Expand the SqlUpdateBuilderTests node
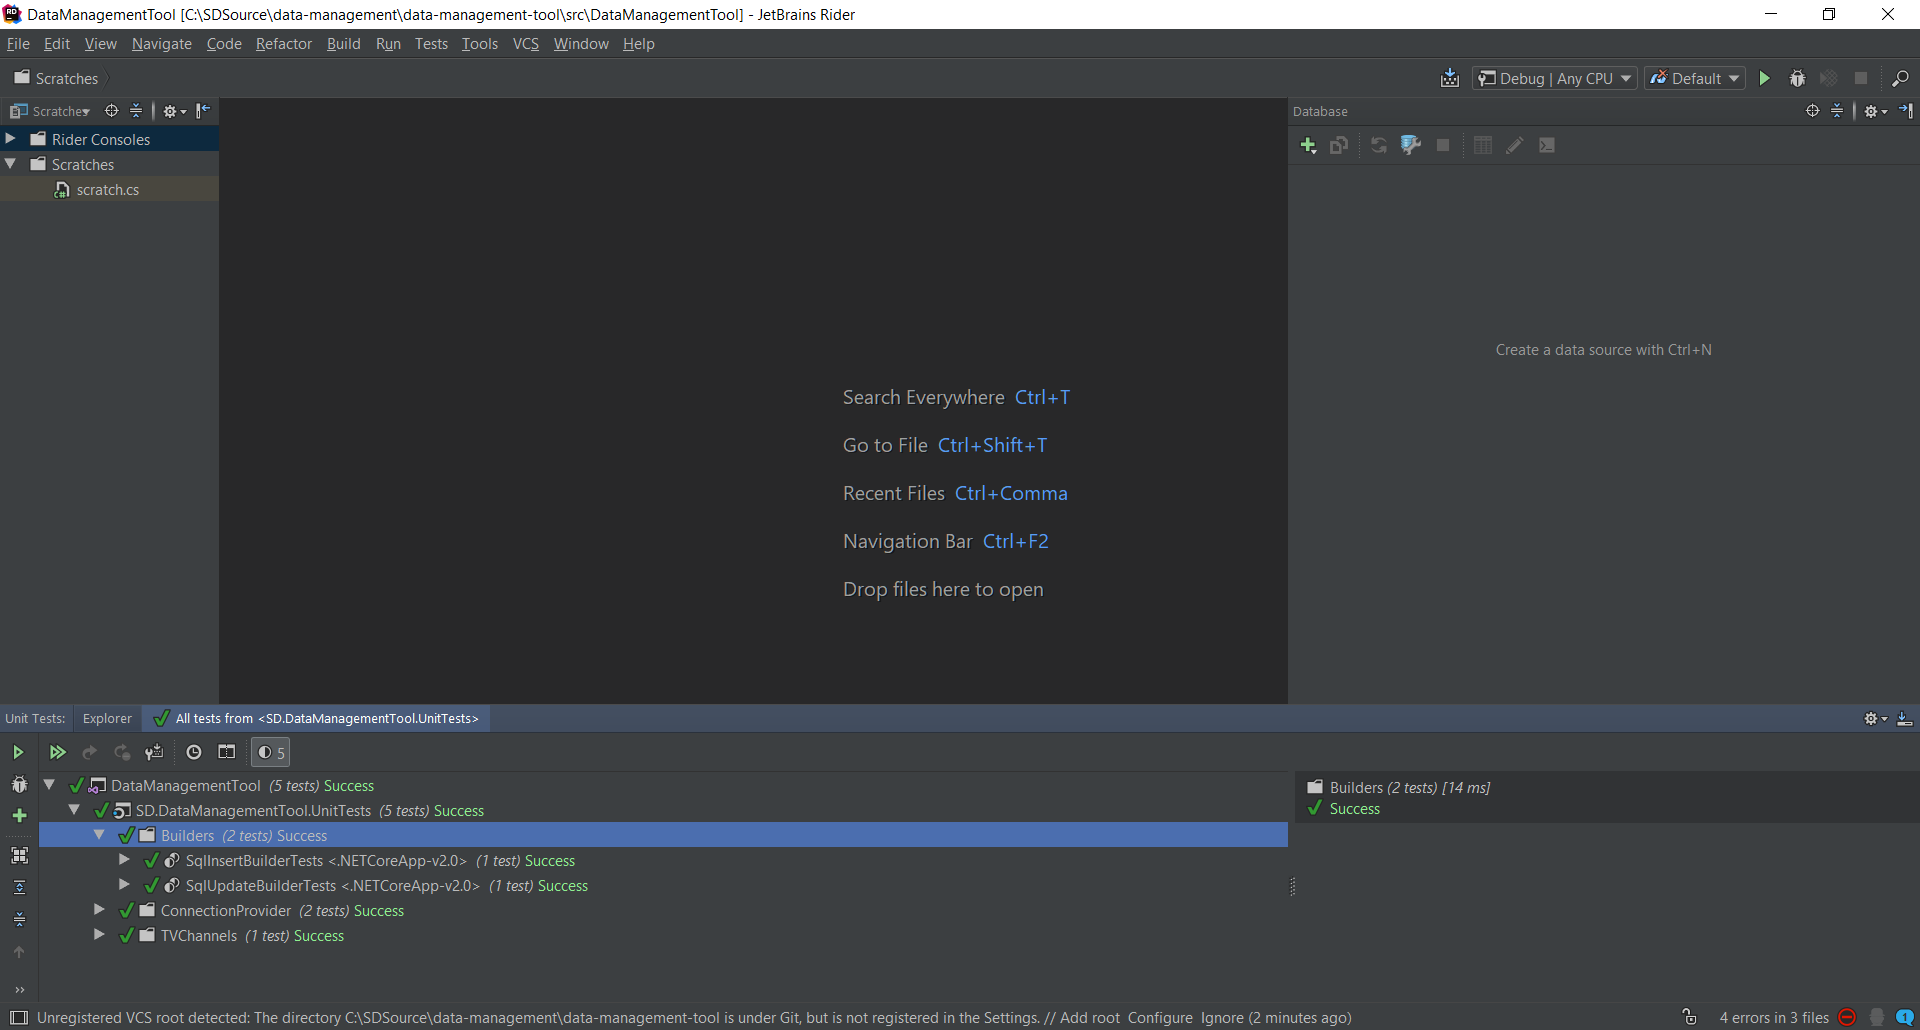This screenshot has width=1920, height=1030. tap(124, 885)
